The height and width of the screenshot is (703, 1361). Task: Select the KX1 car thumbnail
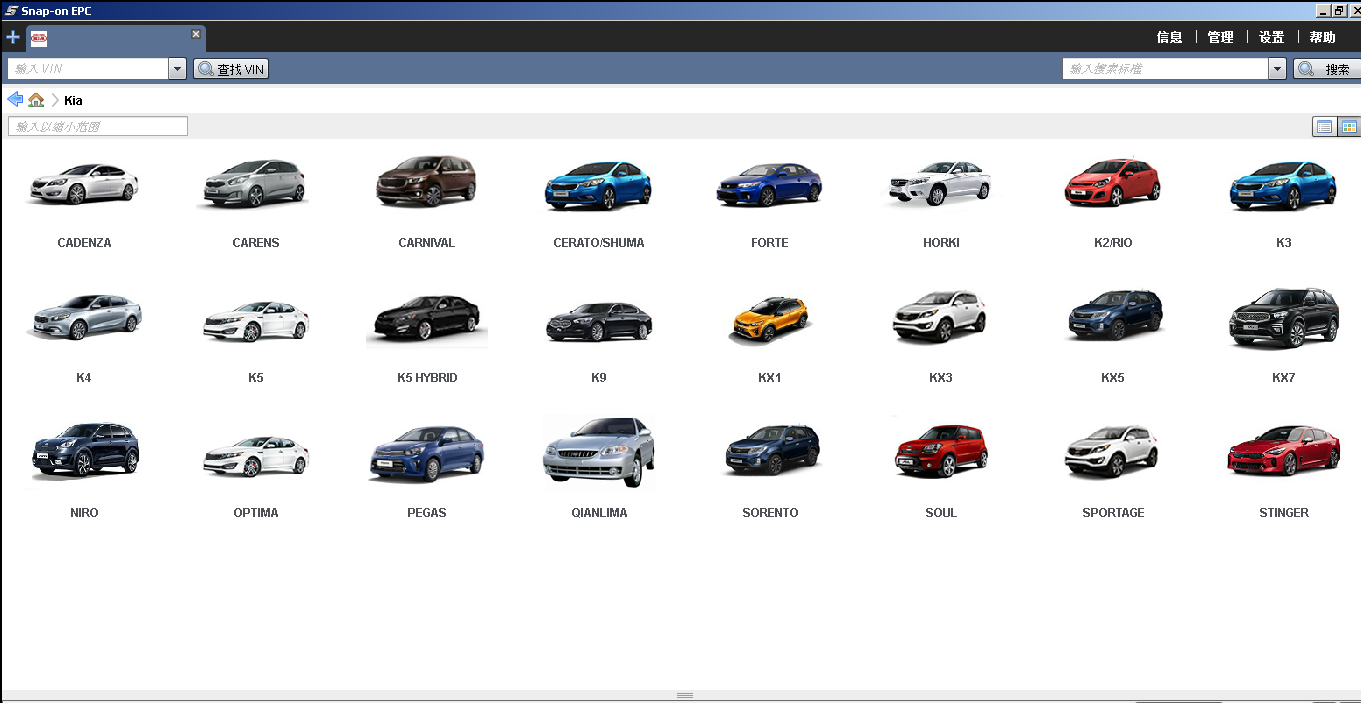click(769, 319)
